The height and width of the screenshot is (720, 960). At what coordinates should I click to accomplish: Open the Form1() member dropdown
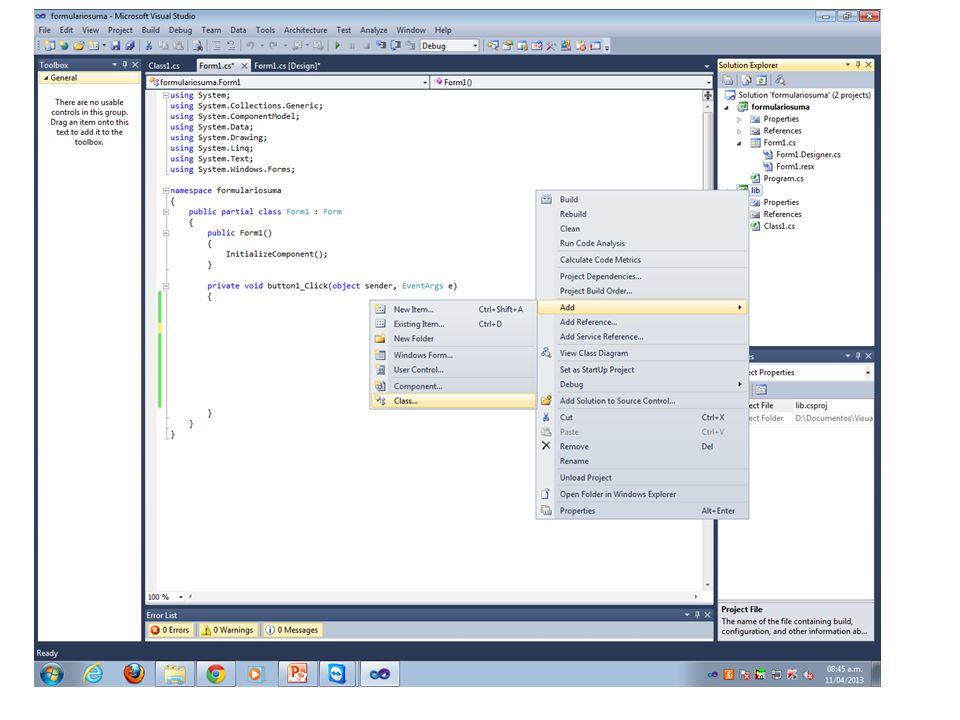709,82
